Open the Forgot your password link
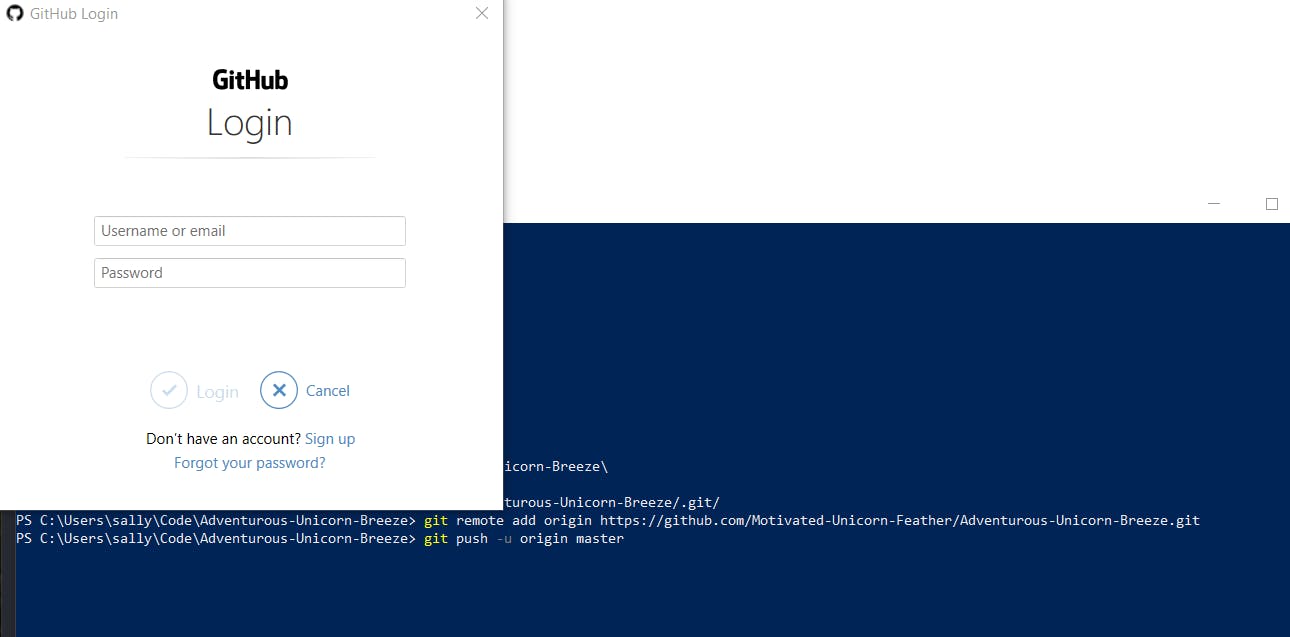This screenshot has height=637, width=1290. [x=250, y=463]
